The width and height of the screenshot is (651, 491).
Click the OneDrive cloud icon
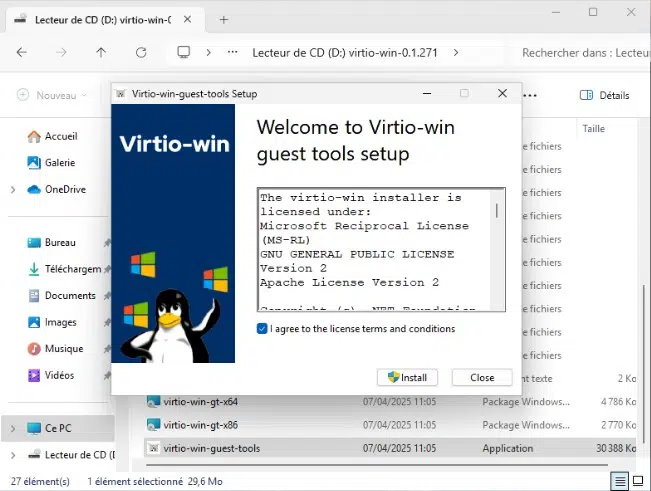pyautogui.click(x=34, y=189)
